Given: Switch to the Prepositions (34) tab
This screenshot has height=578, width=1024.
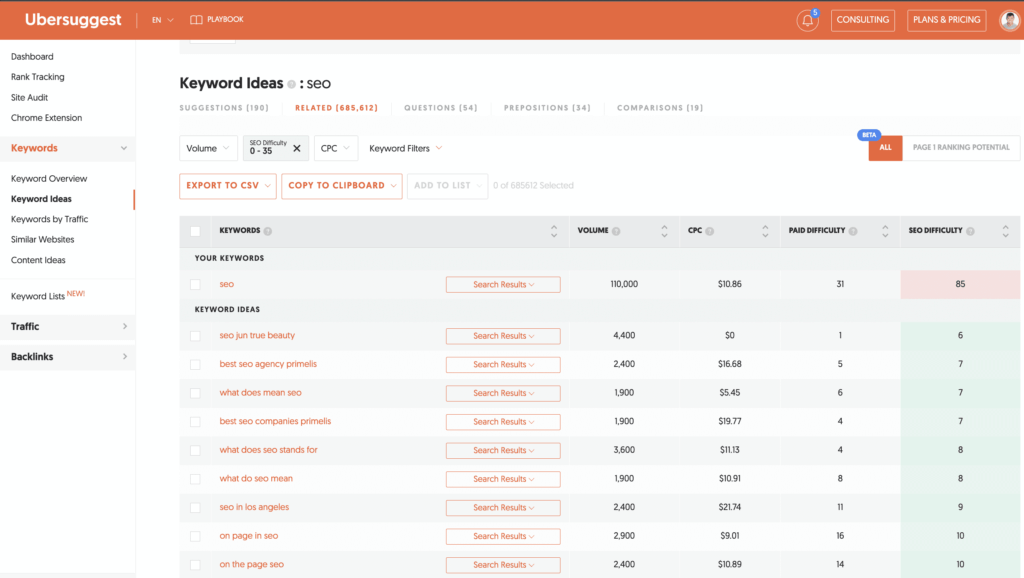Looking at the screenshot, I should pos(547,108).
